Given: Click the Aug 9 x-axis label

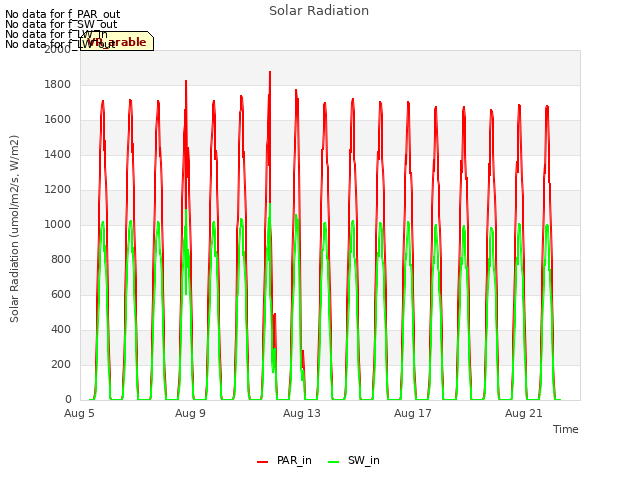Looking at the screenshot, I should tap(190, 413).
